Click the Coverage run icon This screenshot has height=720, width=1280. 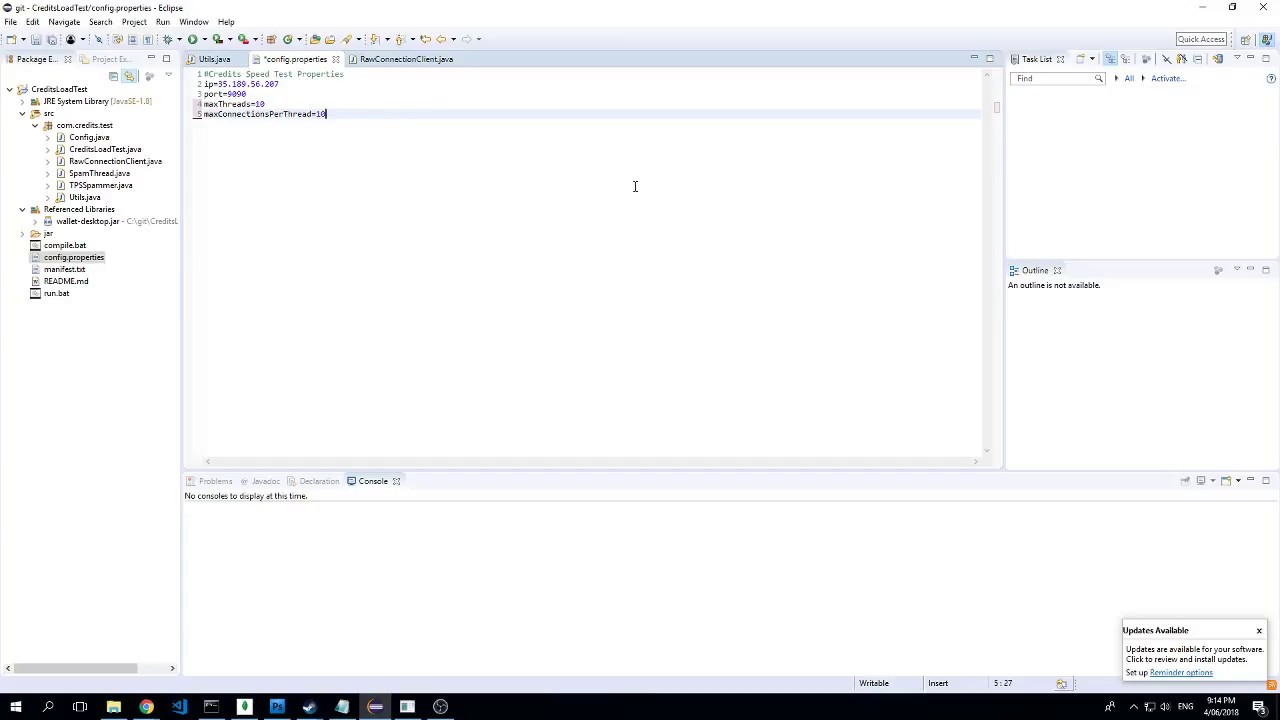[217, 39]
